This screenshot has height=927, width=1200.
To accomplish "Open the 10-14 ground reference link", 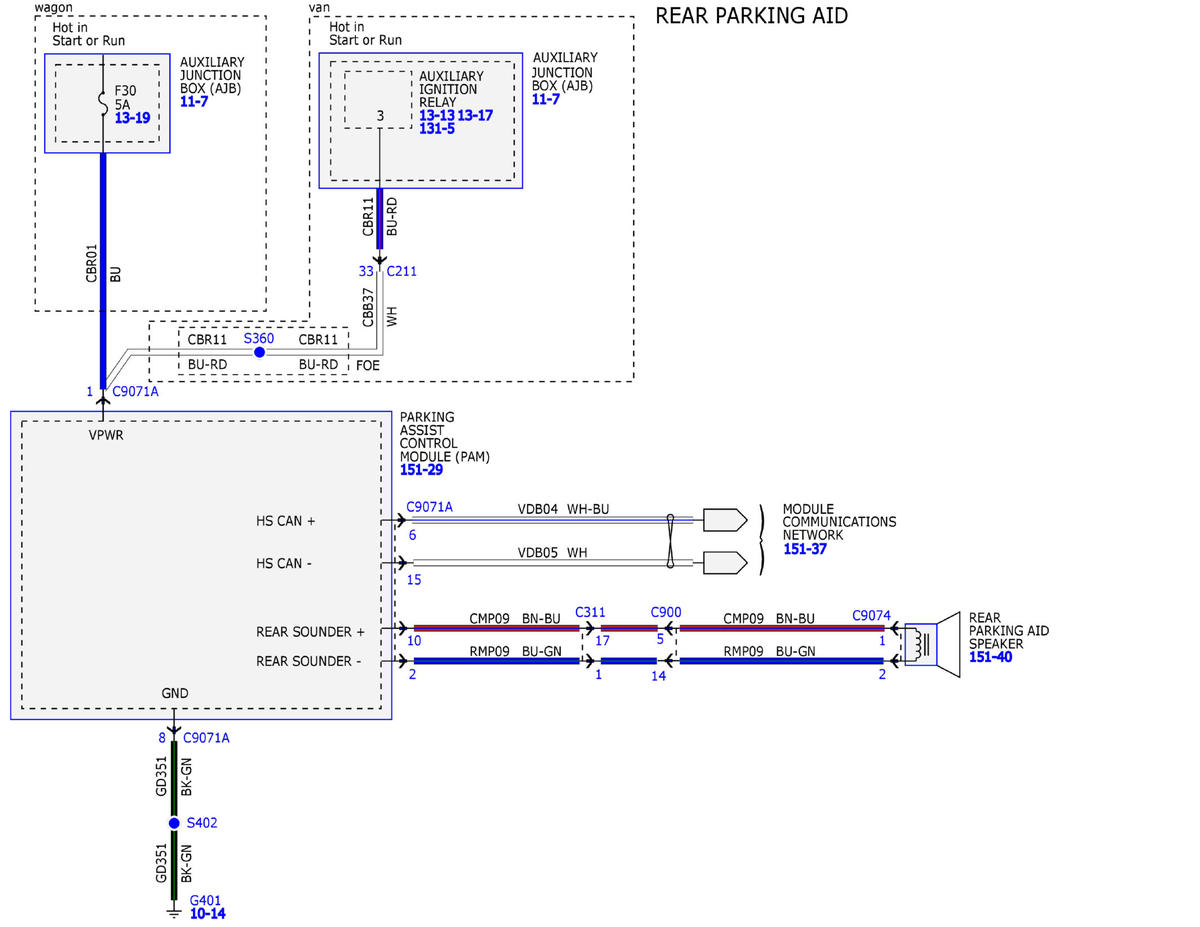I will (207, 913).
